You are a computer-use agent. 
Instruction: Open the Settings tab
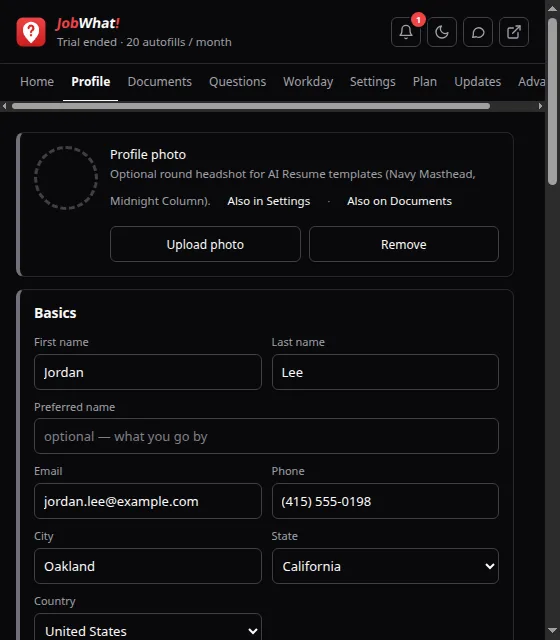click(x=373, y=82)
